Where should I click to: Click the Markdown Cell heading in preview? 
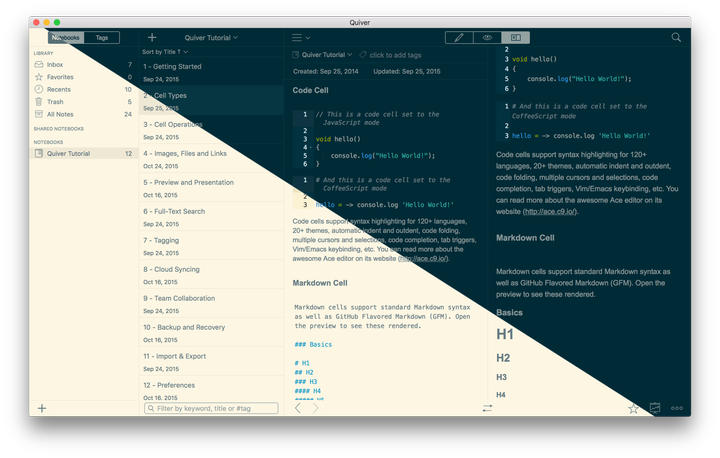pos(525,238)
